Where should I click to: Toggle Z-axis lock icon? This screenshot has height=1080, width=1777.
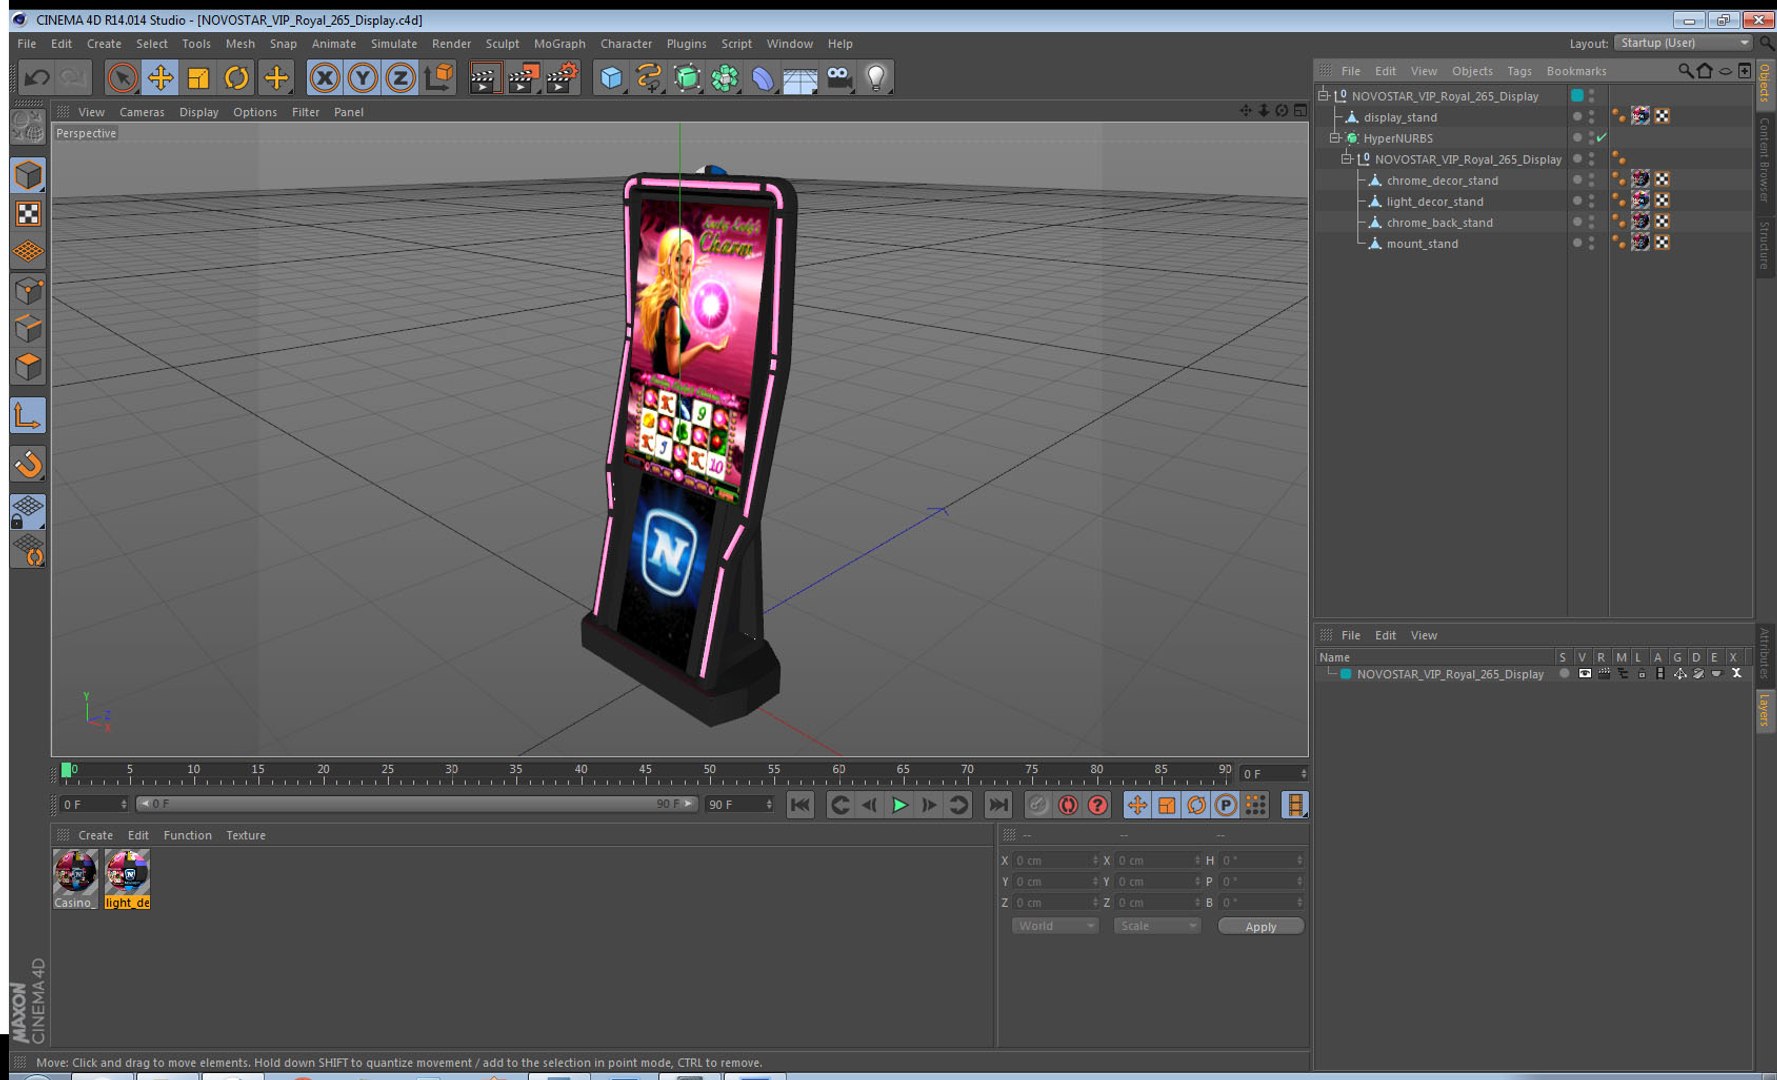coord(400,77)
